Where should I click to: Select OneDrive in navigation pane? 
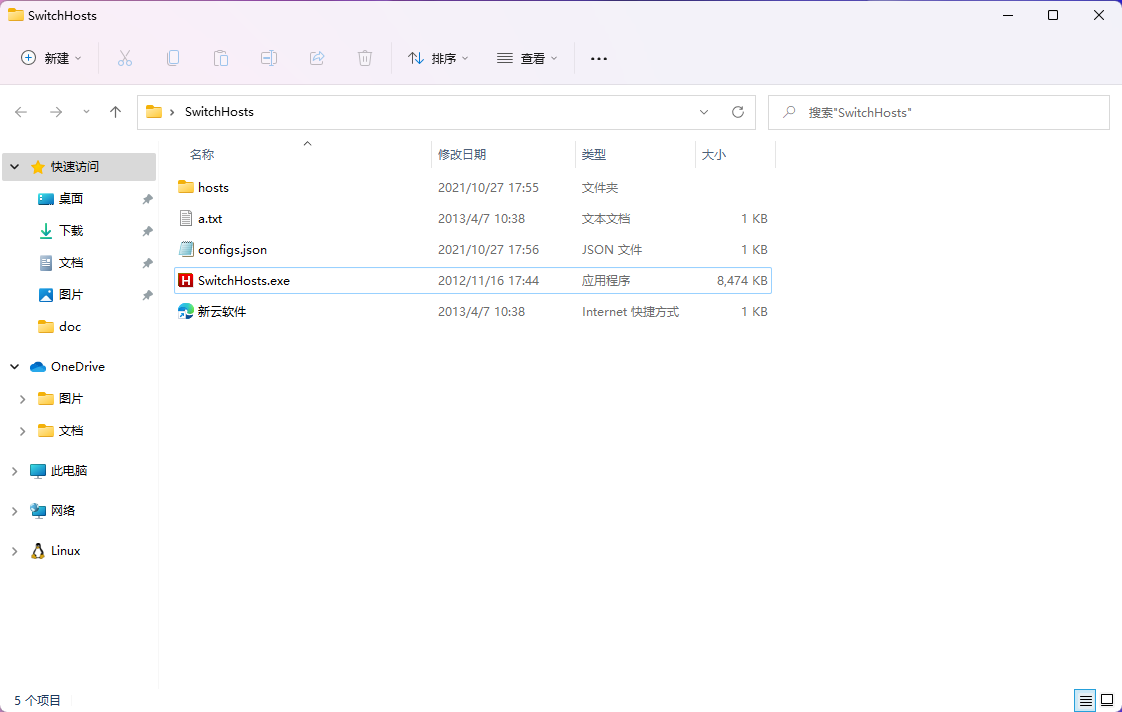point(79,366)
